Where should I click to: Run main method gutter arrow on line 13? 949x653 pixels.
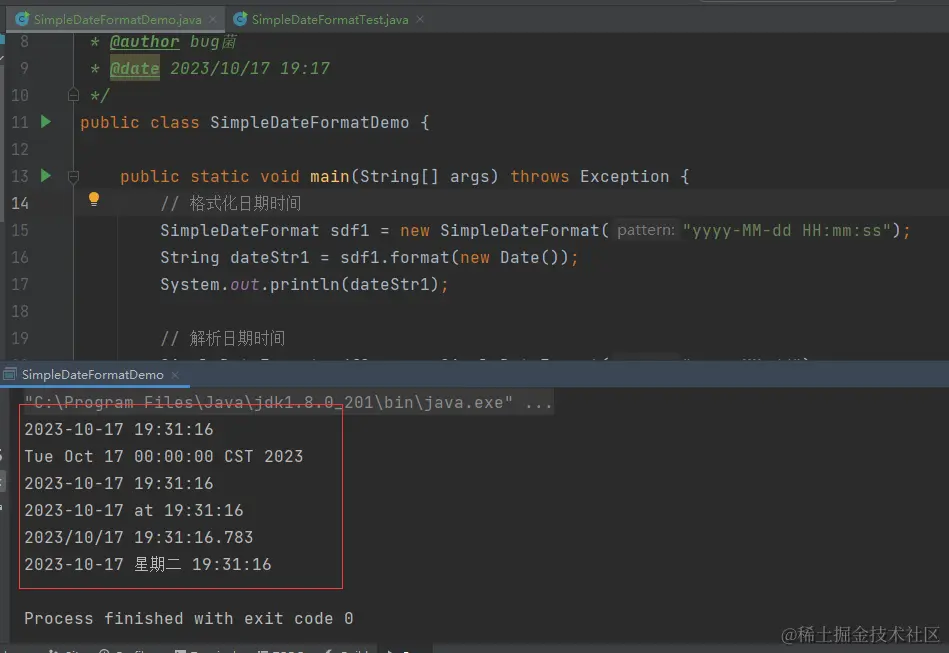click(46, 176)
